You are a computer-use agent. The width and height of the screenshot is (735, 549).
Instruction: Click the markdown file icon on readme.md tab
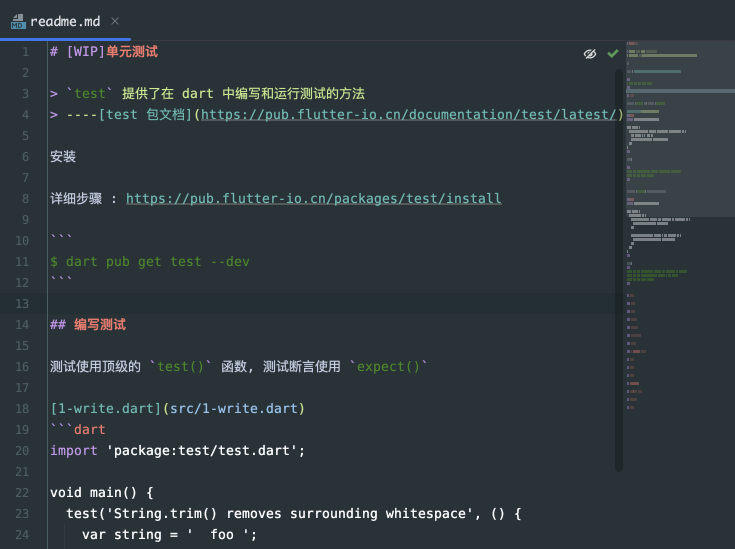click(x=18, y=22)
